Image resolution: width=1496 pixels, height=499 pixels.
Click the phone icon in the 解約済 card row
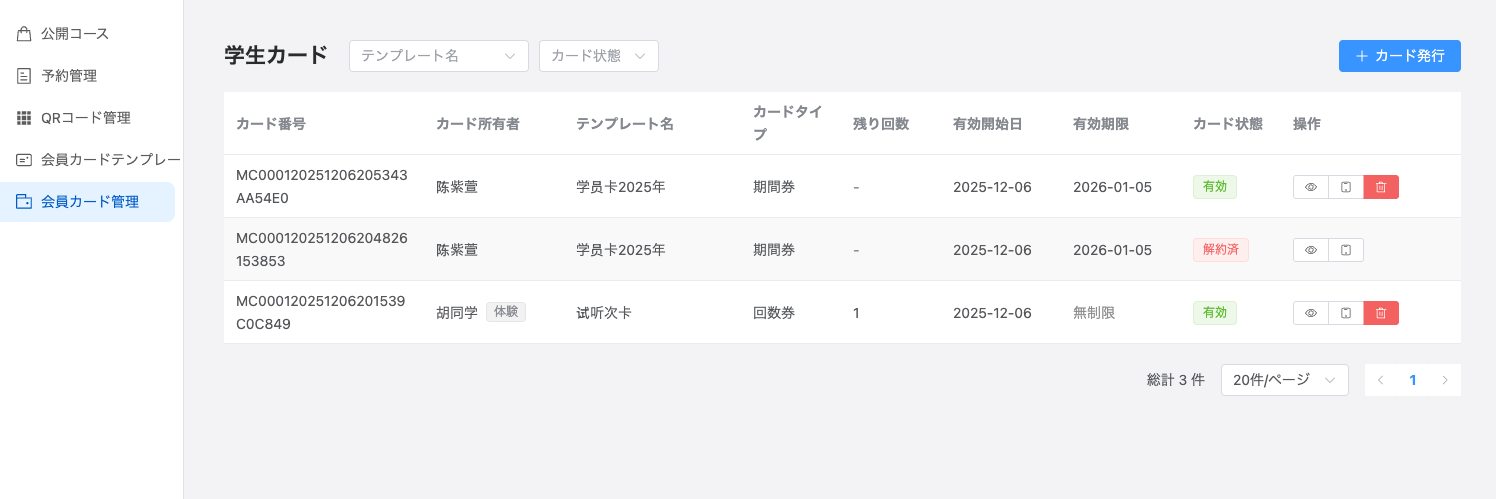point(1346,250)
